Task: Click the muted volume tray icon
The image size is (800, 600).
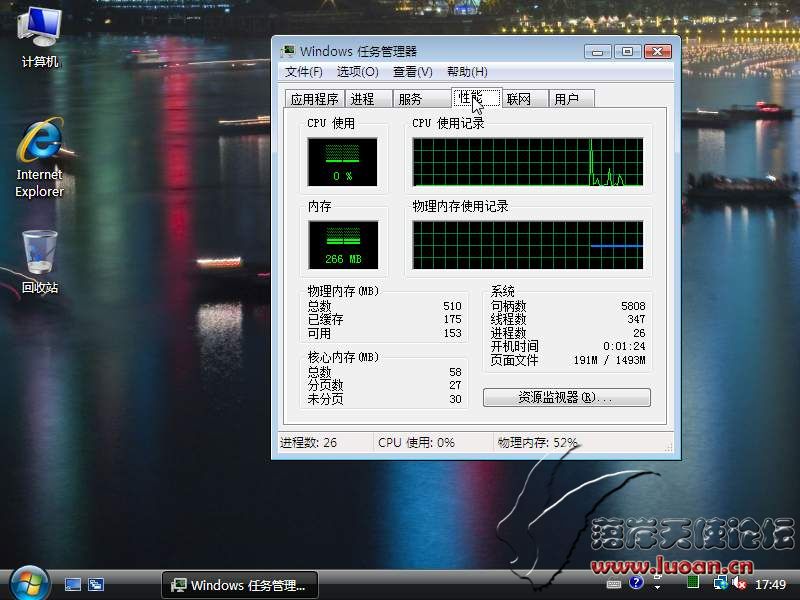Action: pos(738,583)
